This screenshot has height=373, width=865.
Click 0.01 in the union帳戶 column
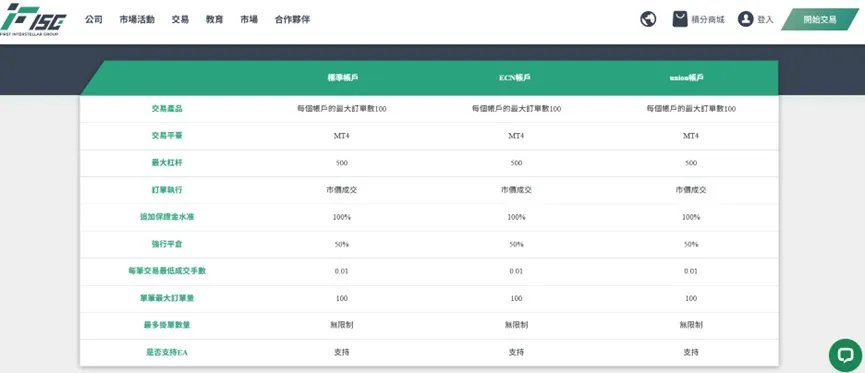point(691,271)
